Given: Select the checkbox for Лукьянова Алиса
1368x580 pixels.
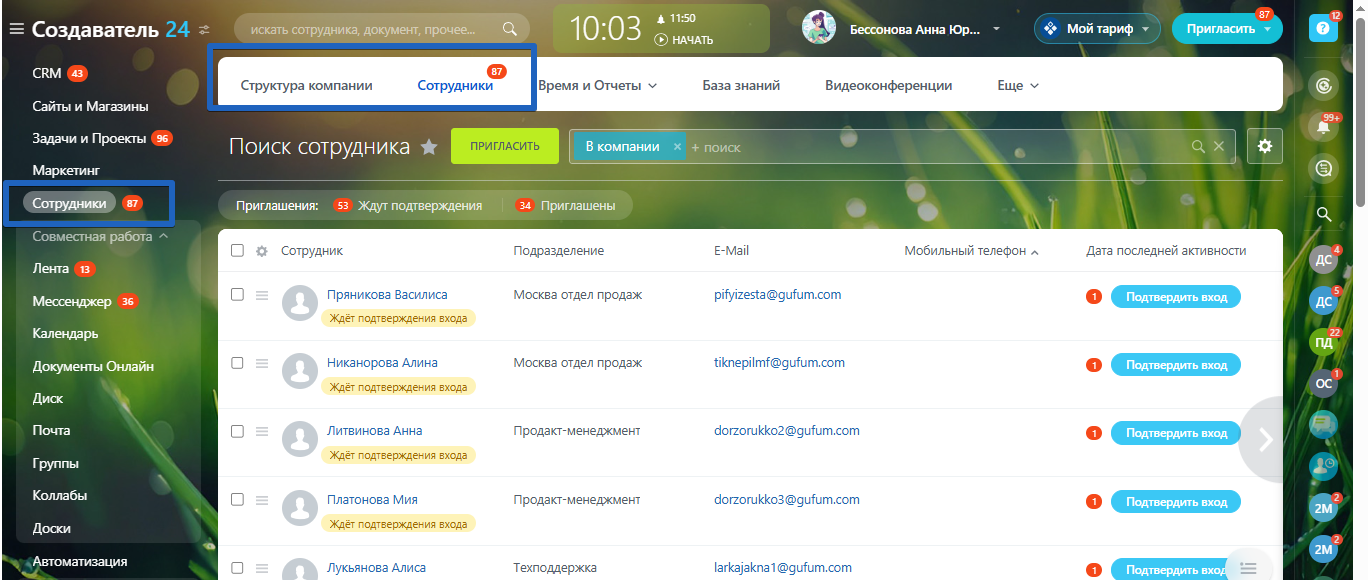Looking at the screenshot, I should 237,568.
